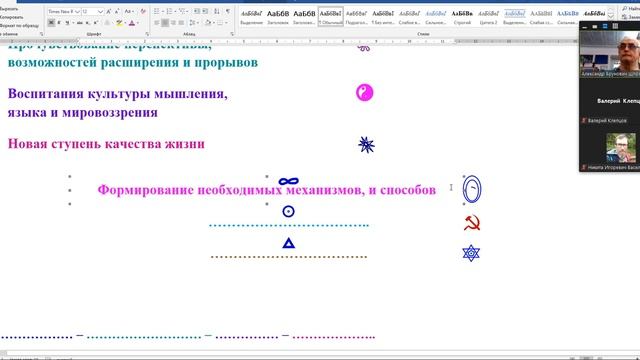Open underline style dropdown arrow
This screenshot has width=640, height=360.
(73, 23)
